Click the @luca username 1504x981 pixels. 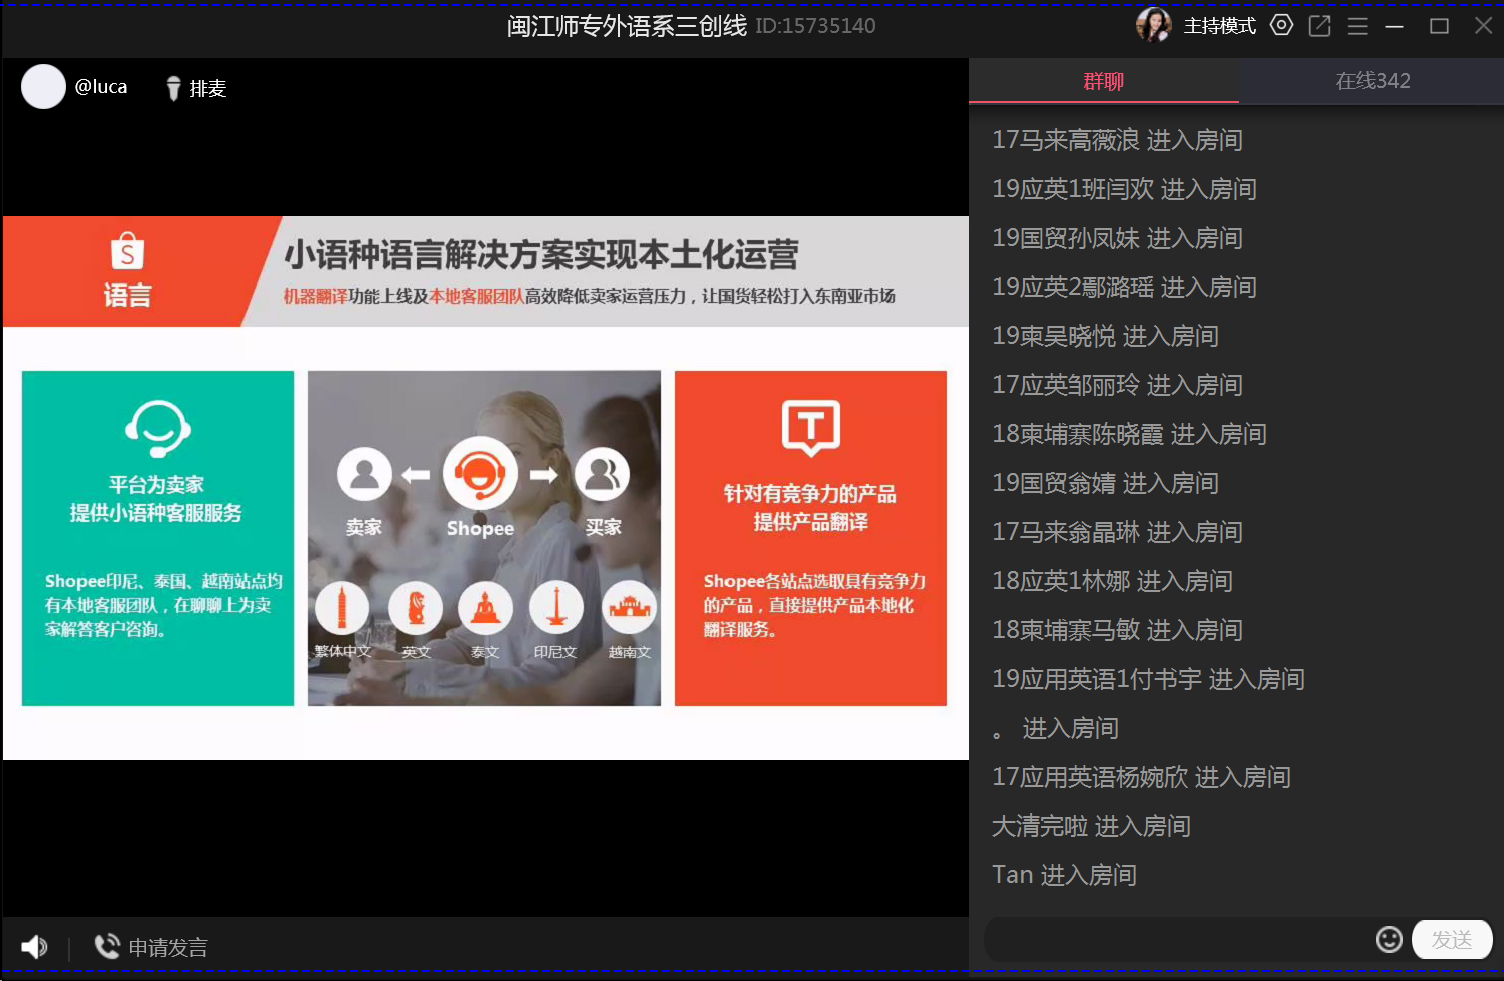click(x=101, y=87)
